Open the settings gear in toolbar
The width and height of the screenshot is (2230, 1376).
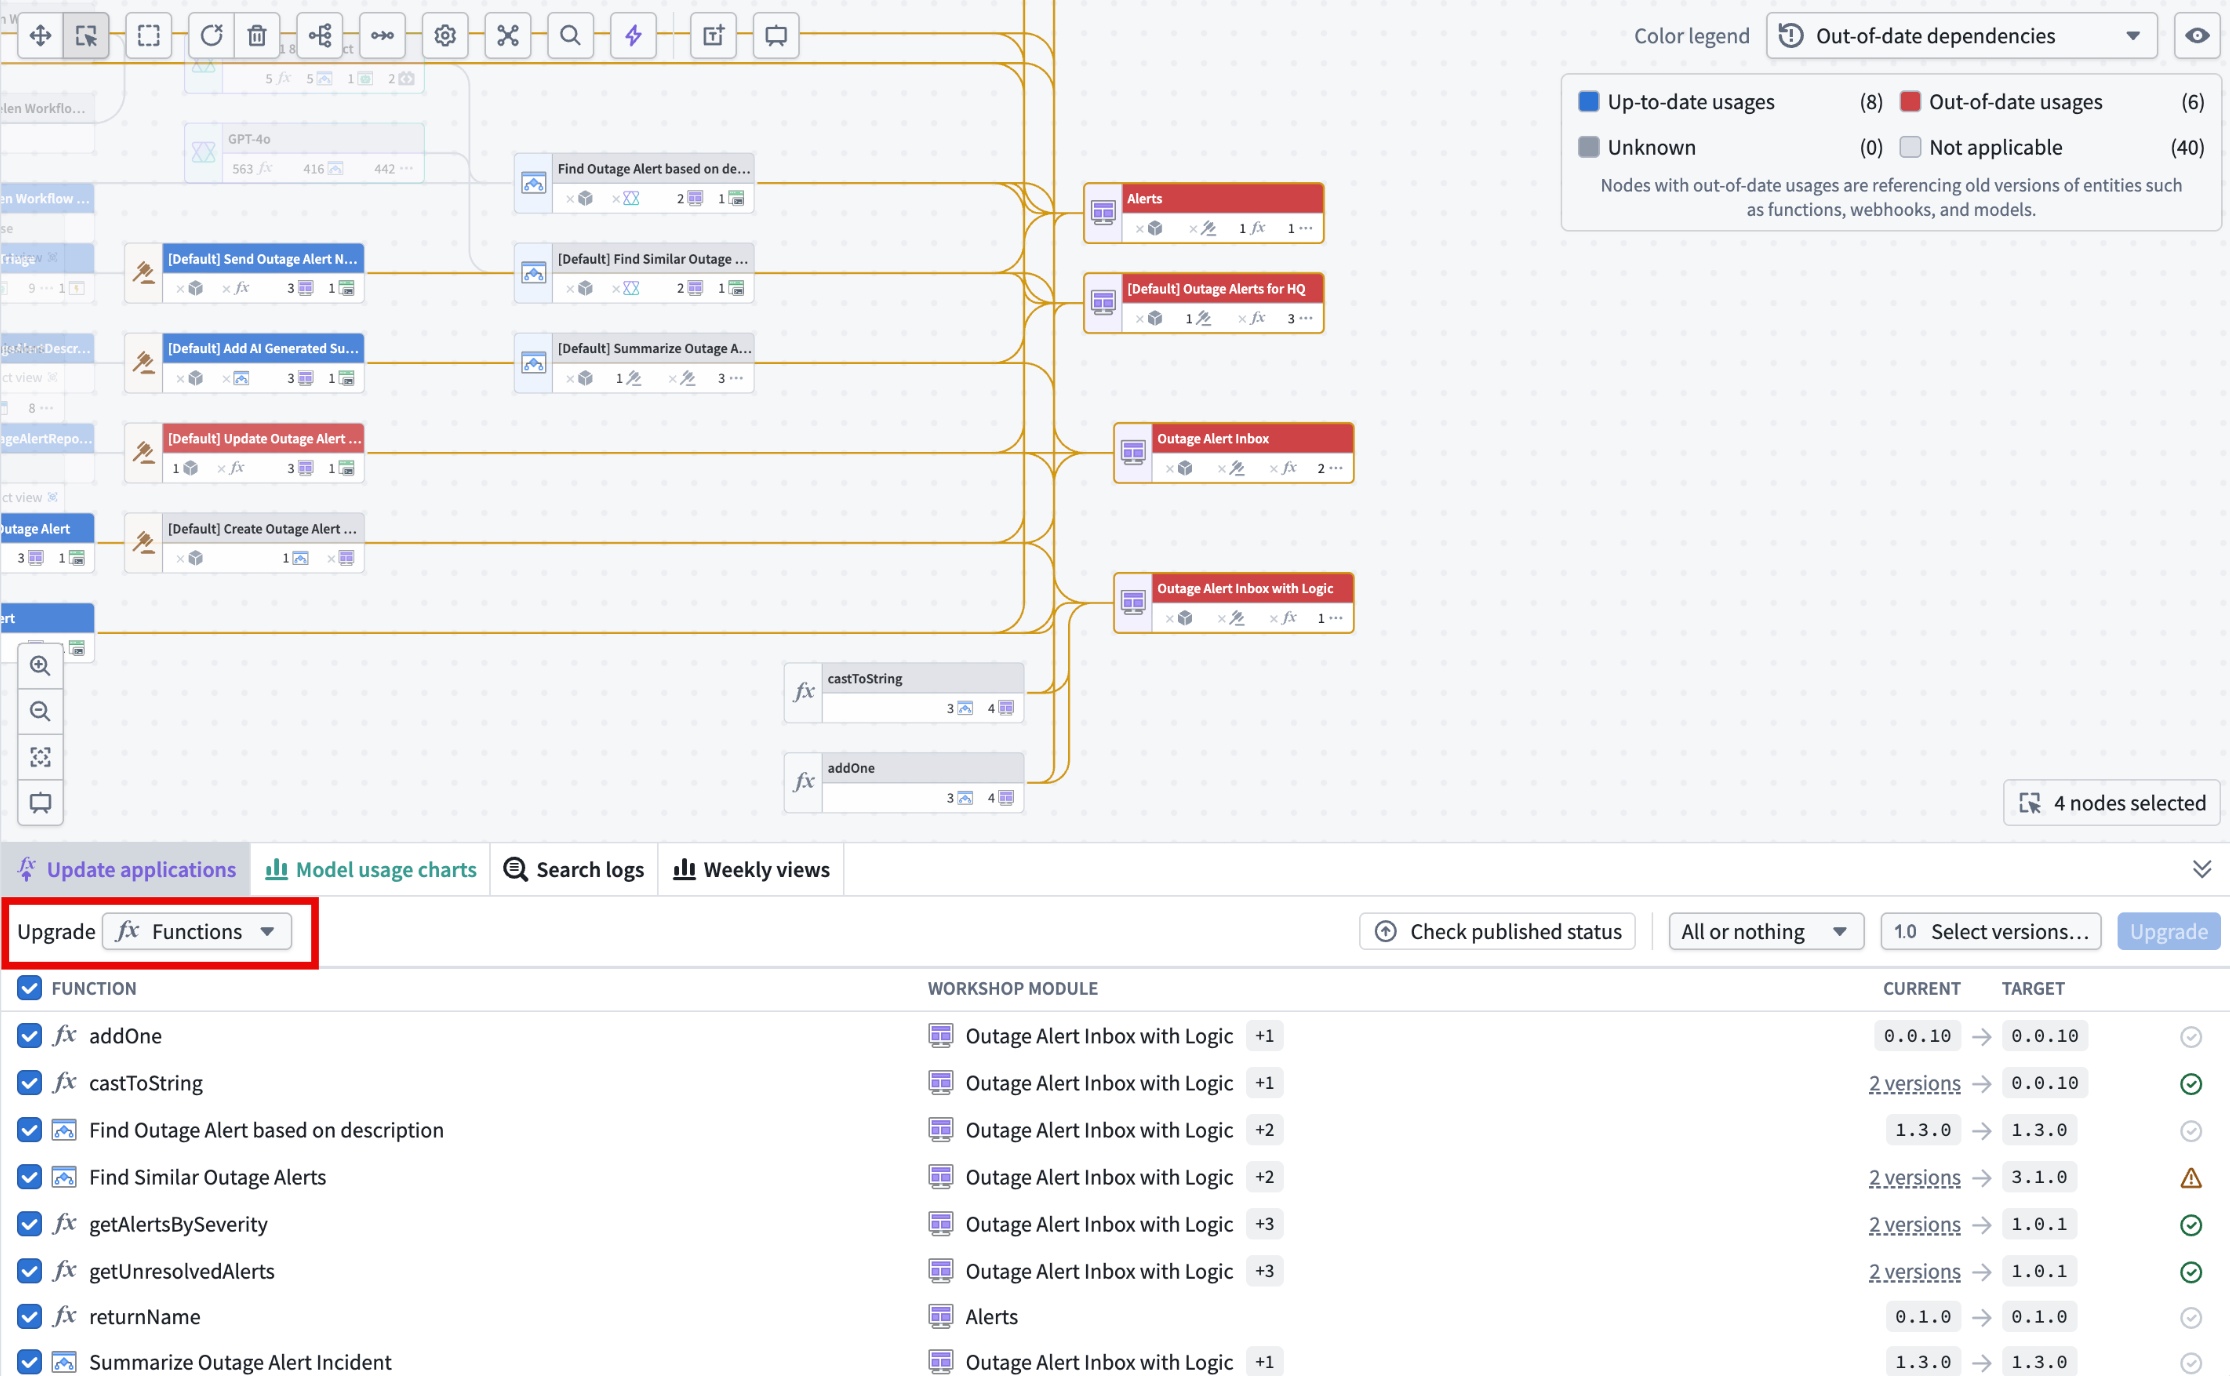[445, 36]
